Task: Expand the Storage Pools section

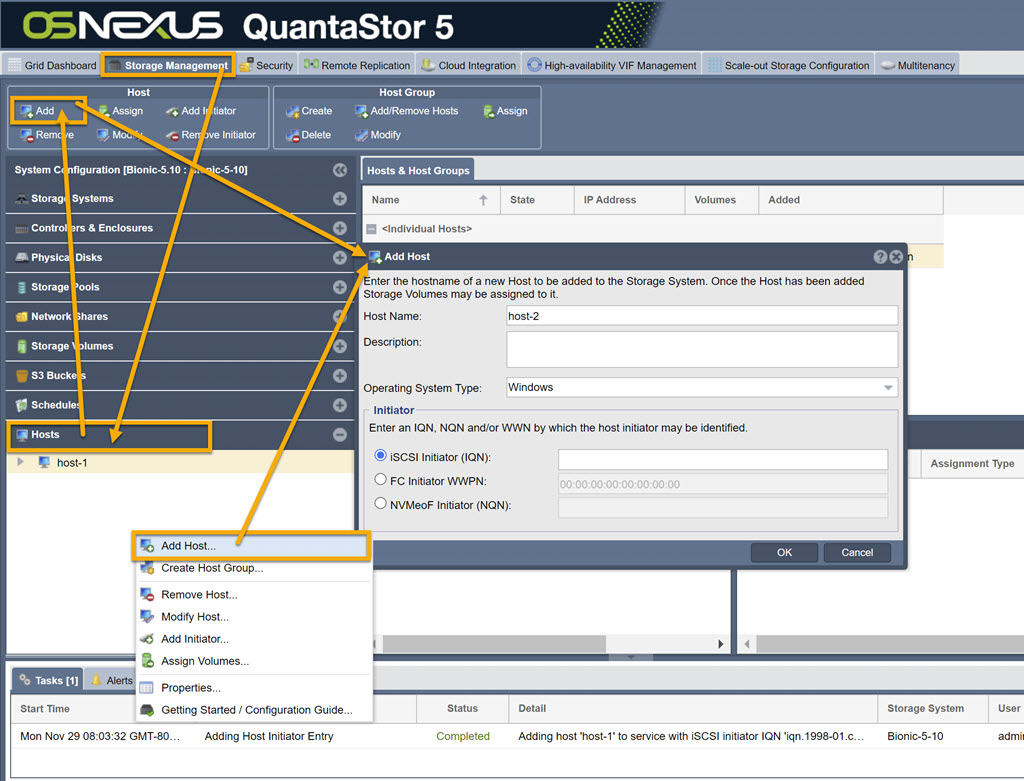Action: click(340, 287)
